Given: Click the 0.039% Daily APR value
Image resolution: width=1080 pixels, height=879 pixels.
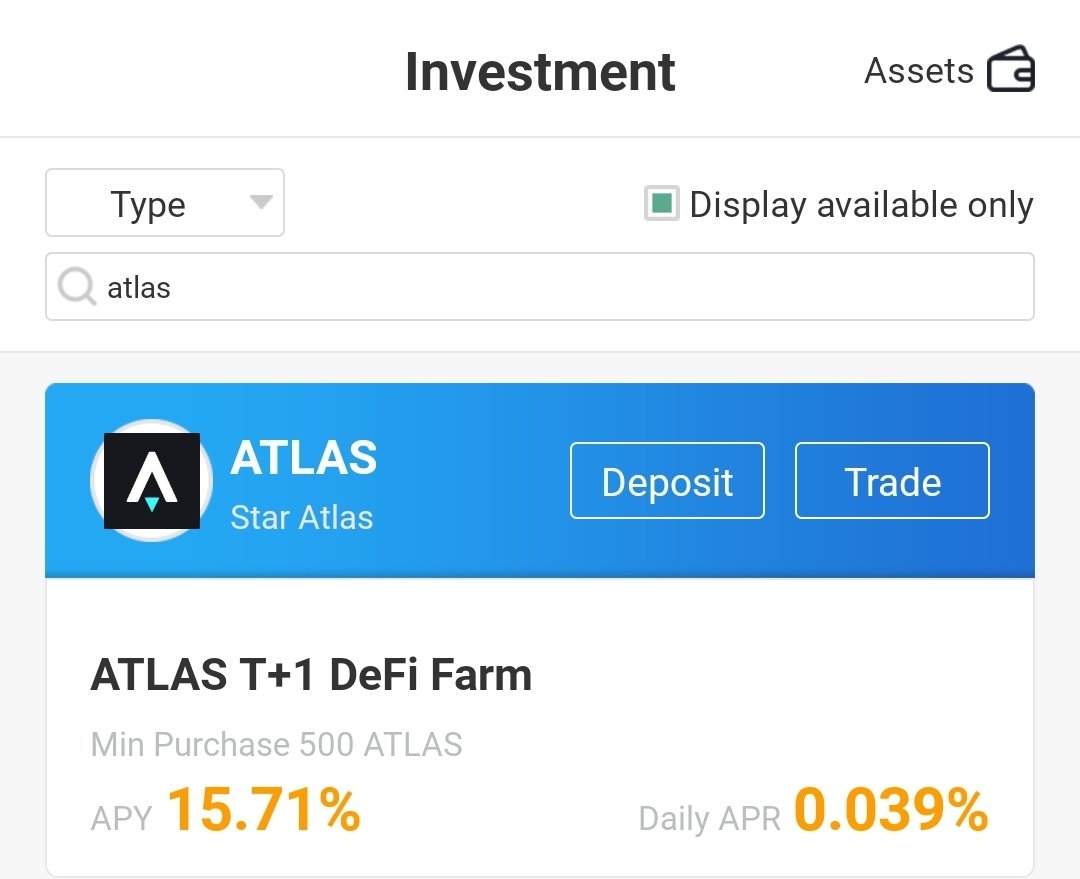Looking at the screenshot, I should click(x=891, y=809).
